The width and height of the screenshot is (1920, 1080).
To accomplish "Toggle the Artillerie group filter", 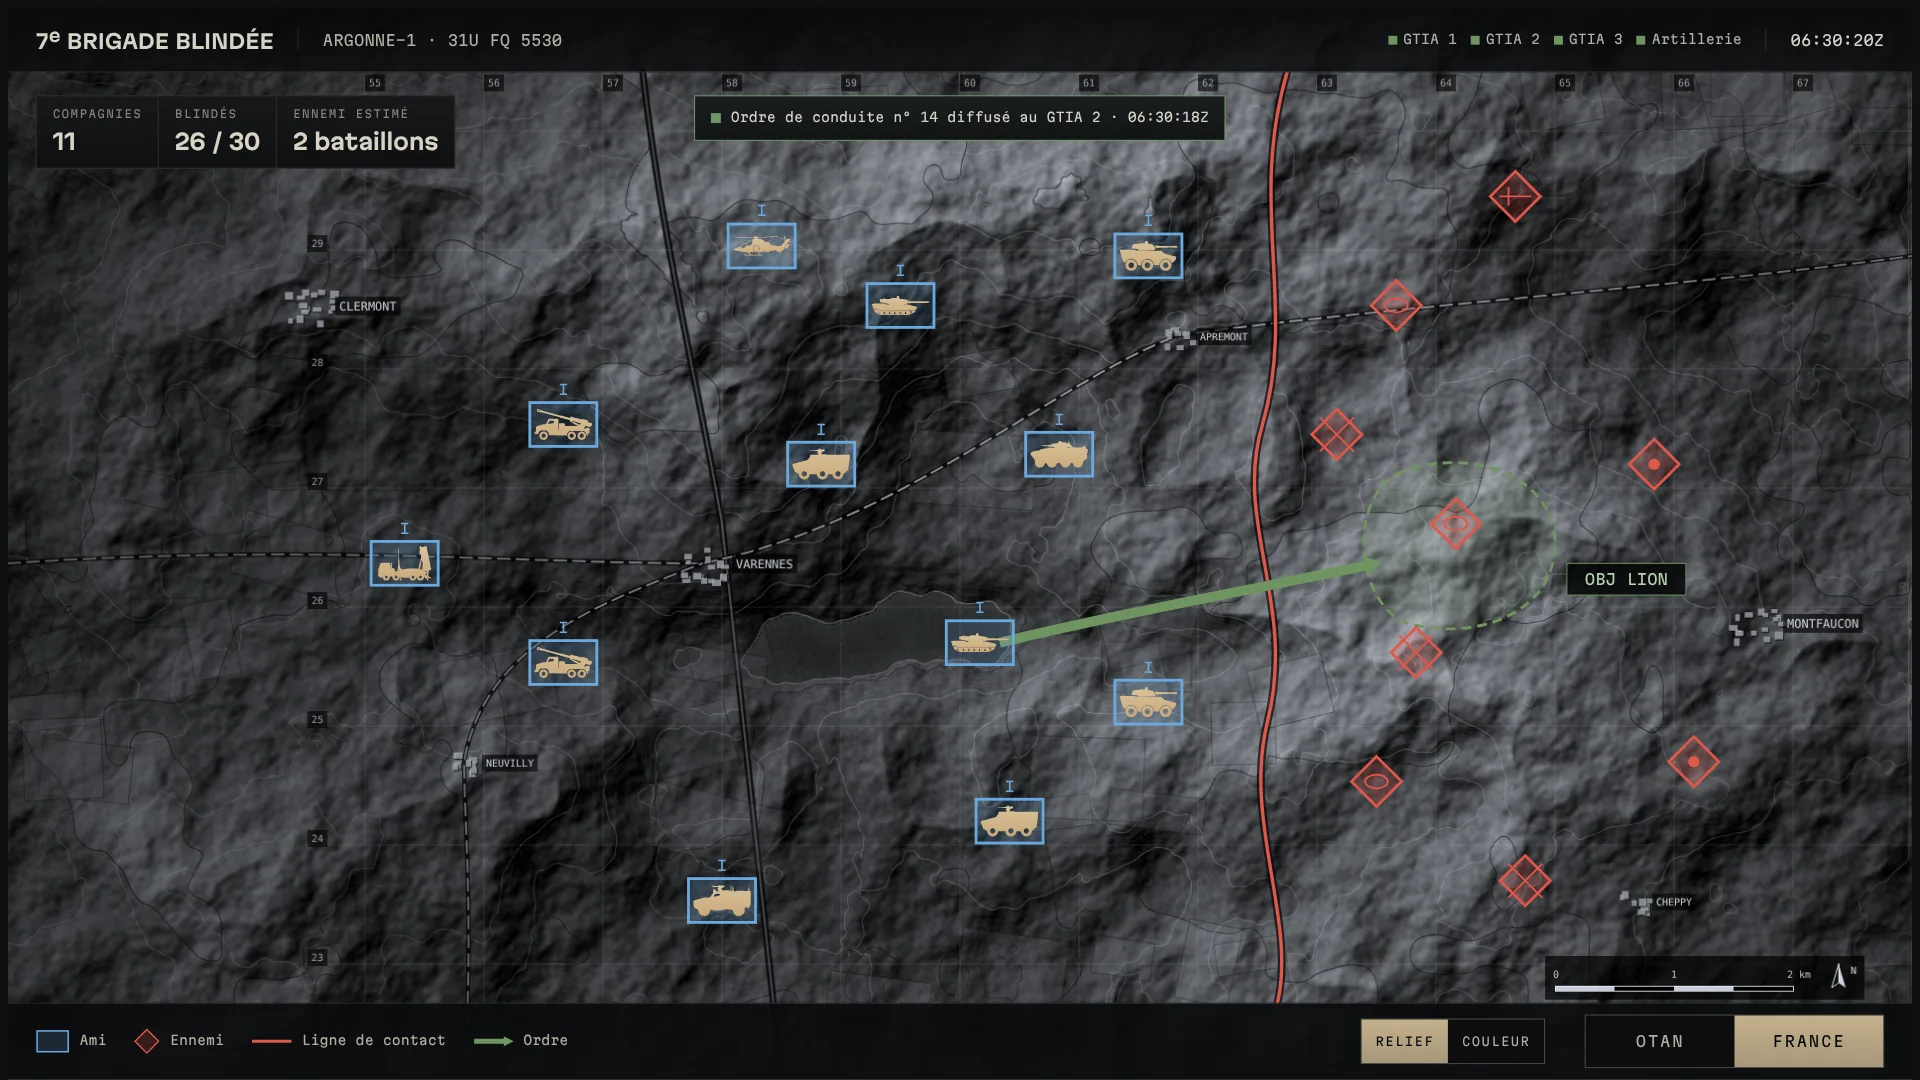I will coord(1688,39).
